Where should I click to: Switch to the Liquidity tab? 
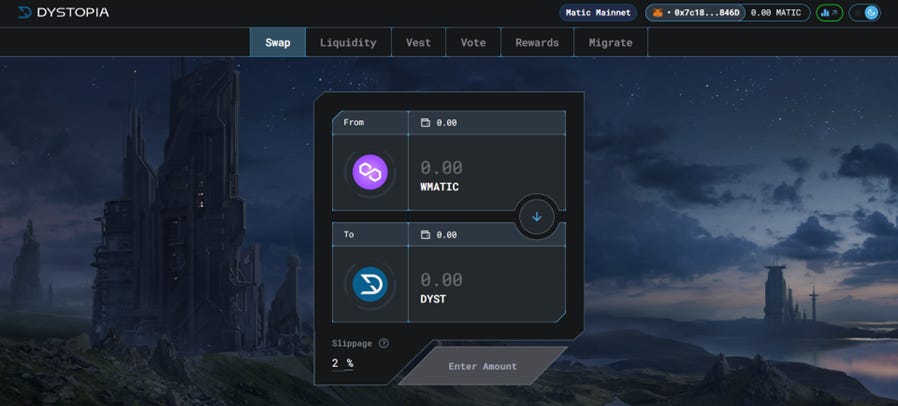(x=348, y=42)
